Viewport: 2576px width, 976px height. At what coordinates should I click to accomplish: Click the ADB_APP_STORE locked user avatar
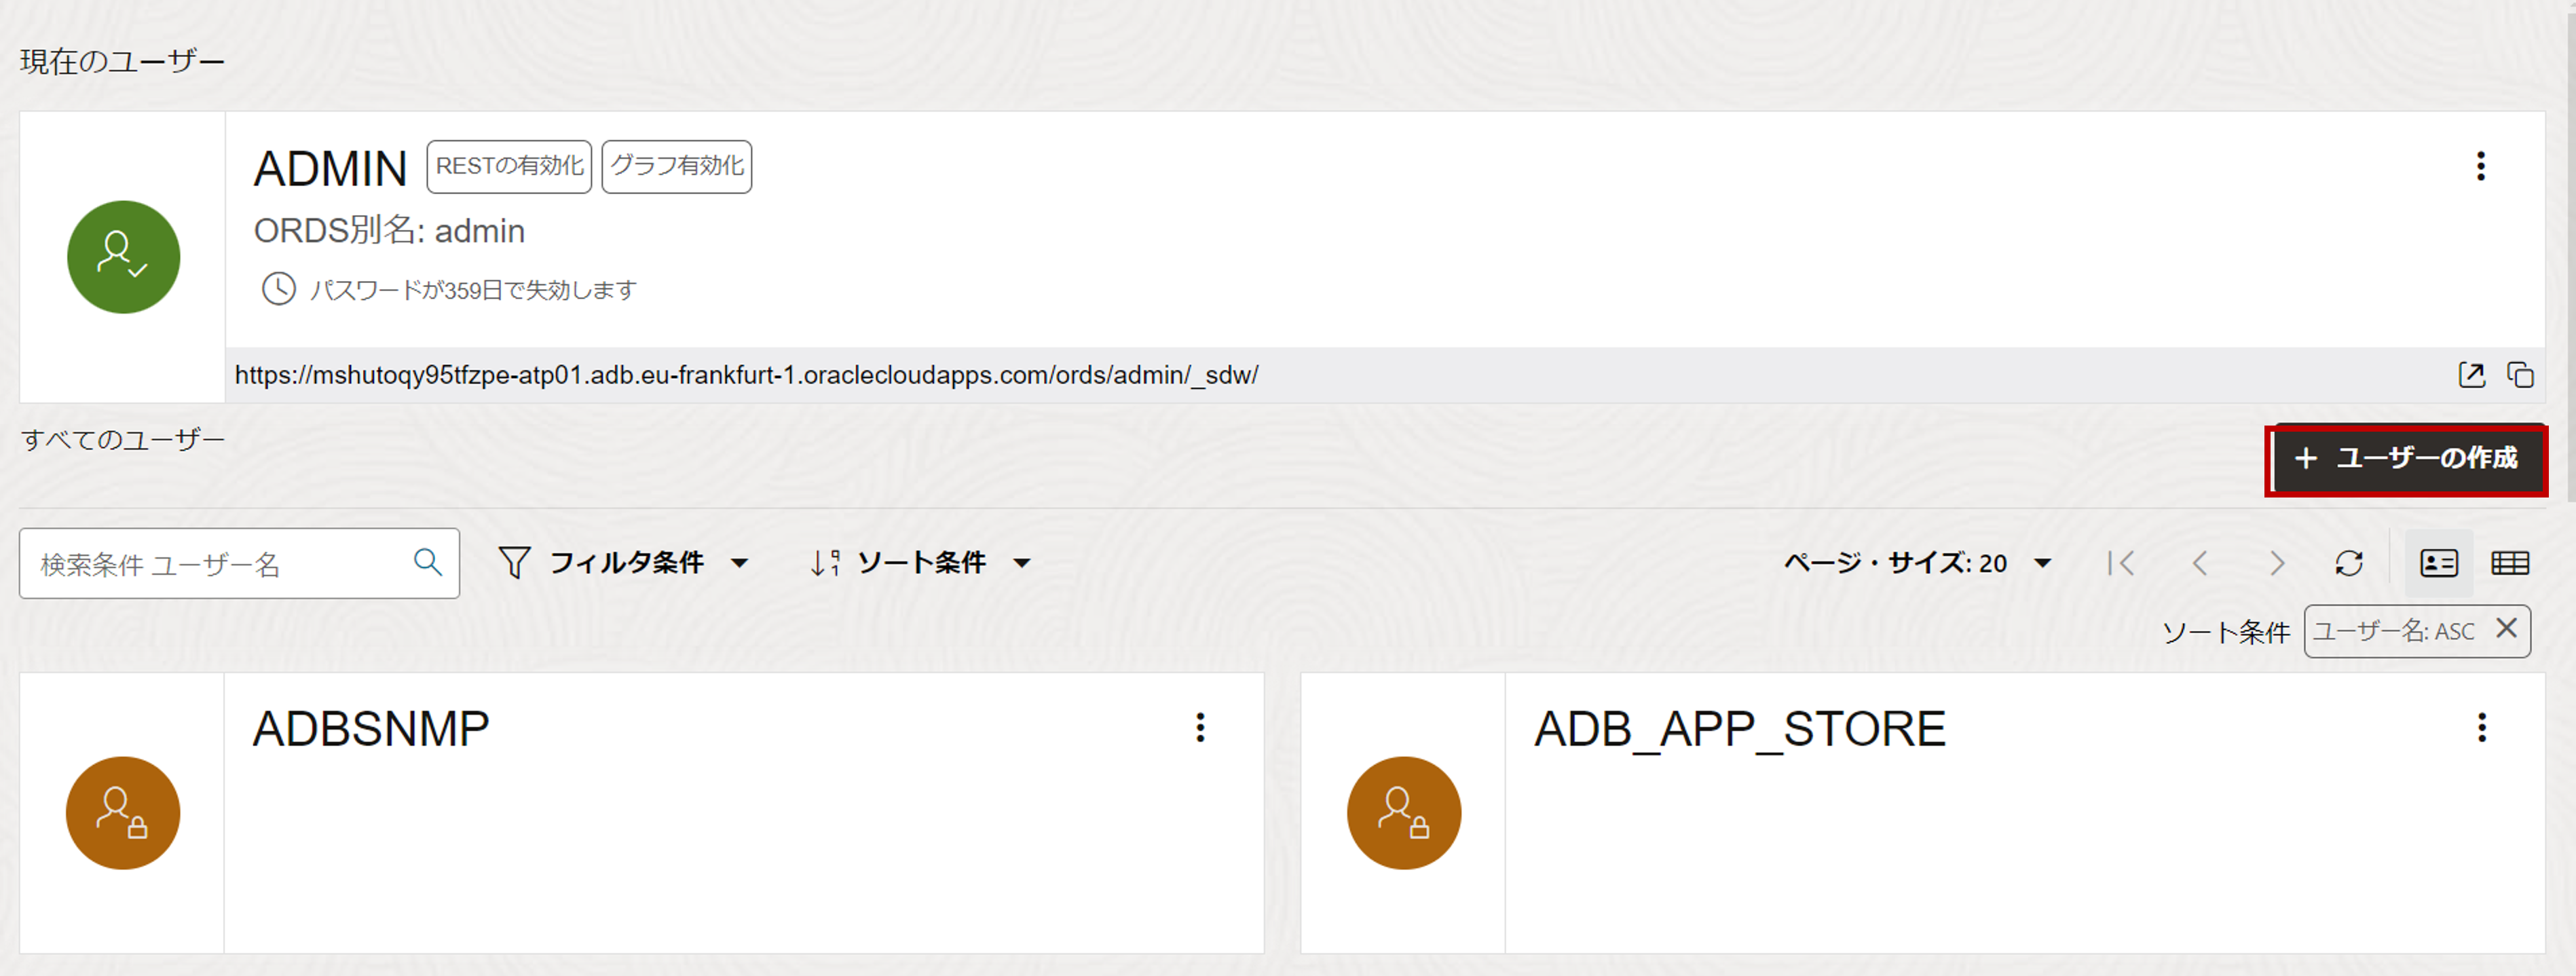[1403, 812]
